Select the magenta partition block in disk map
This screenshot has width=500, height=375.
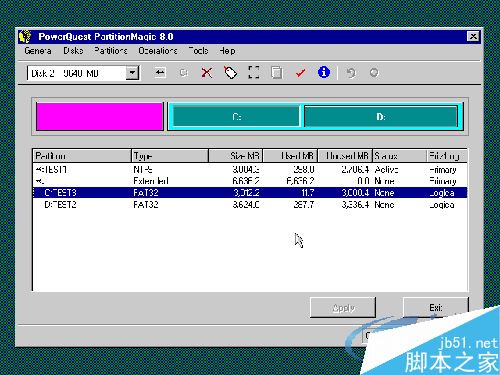100,116
